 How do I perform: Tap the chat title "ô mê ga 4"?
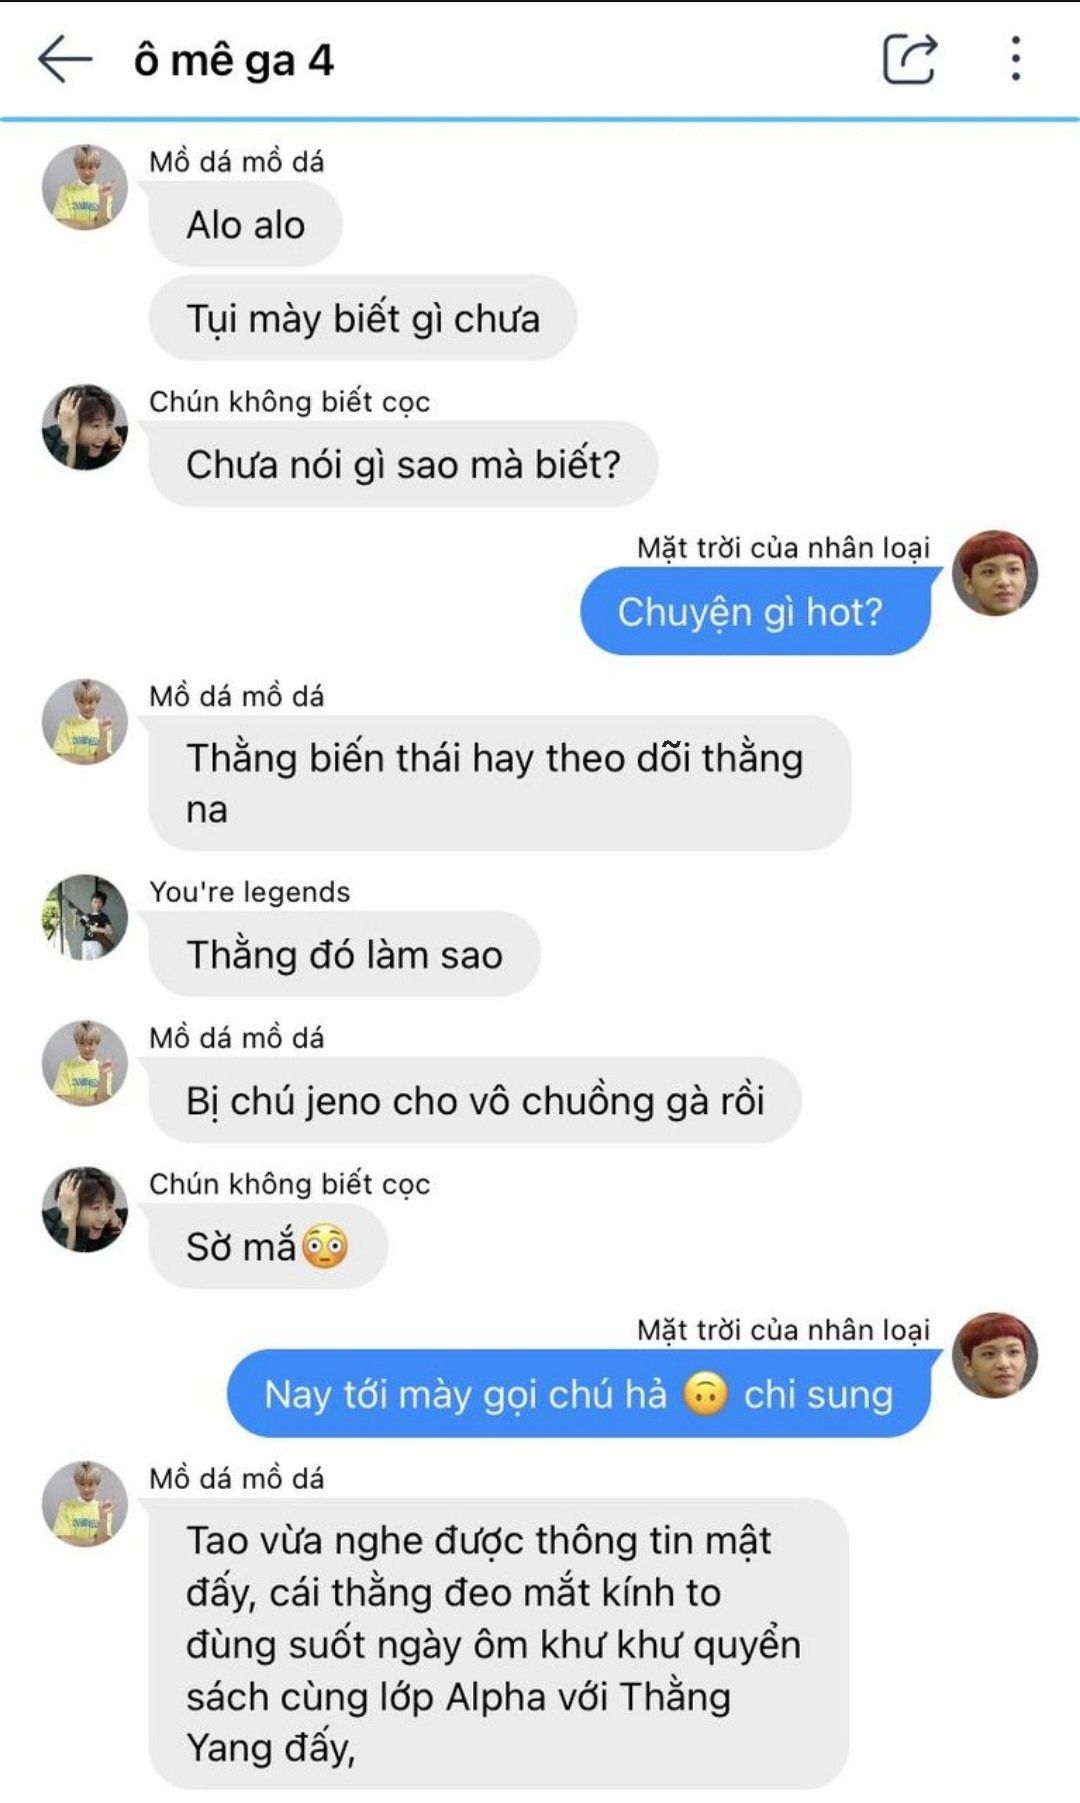(233, 61)
